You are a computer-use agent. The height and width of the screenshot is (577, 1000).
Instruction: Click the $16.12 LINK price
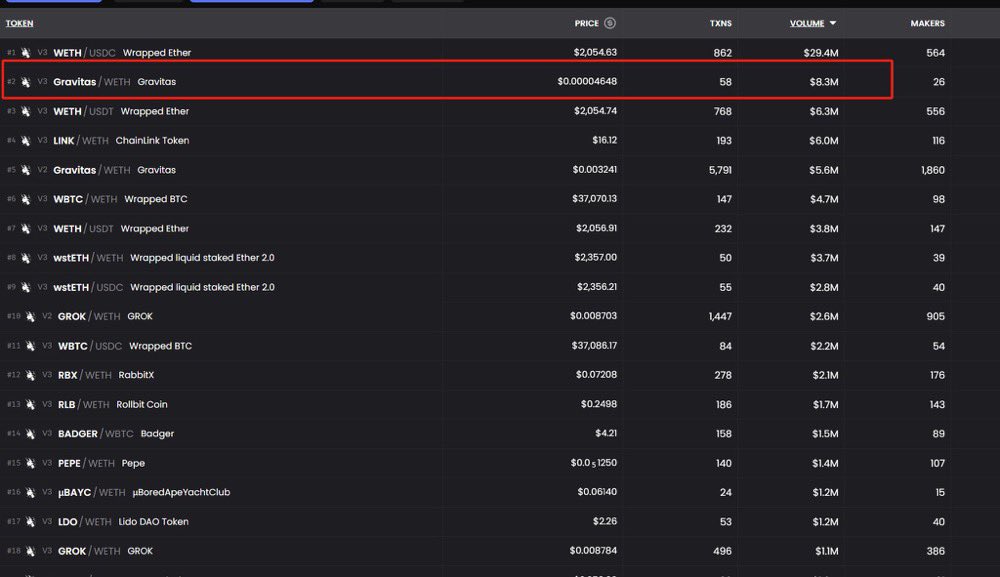click(605, 140)
